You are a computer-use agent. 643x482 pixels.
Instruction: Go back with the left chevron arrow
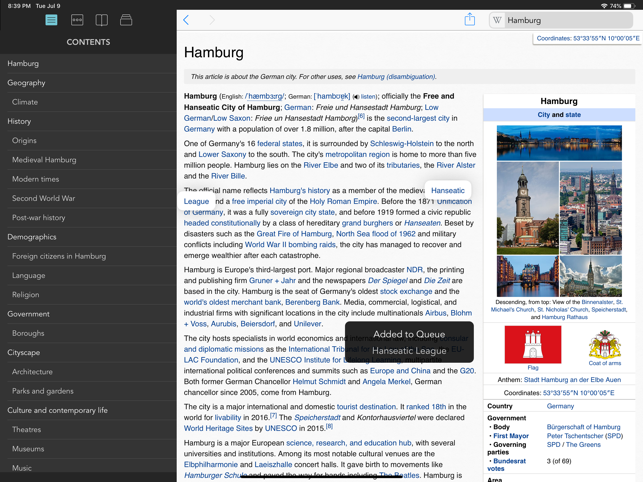coord(186,20)
